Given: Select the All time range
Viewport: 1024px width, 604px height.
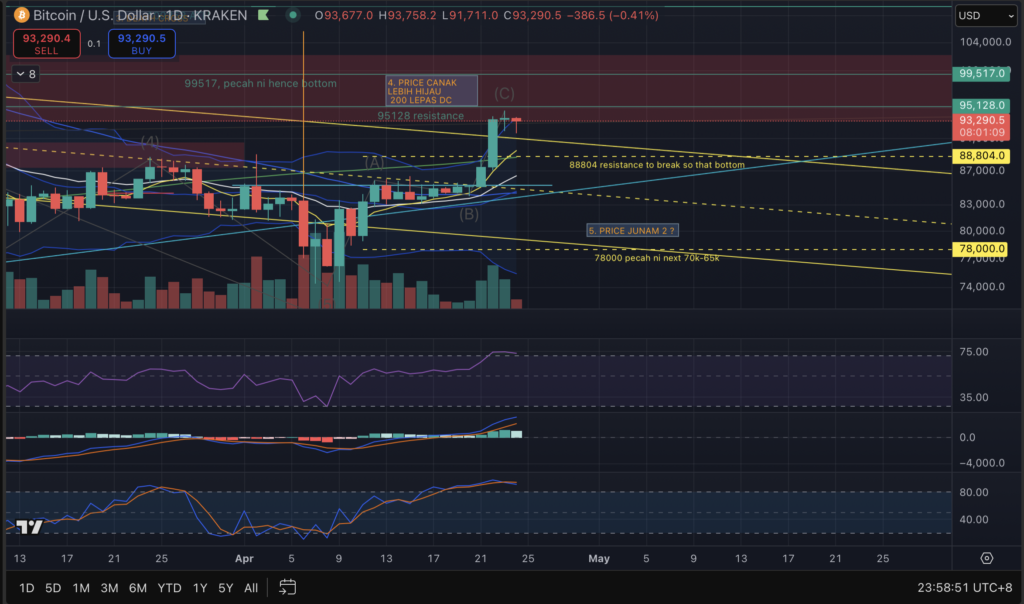Looking at the screenshot, I should click(251, 588).
